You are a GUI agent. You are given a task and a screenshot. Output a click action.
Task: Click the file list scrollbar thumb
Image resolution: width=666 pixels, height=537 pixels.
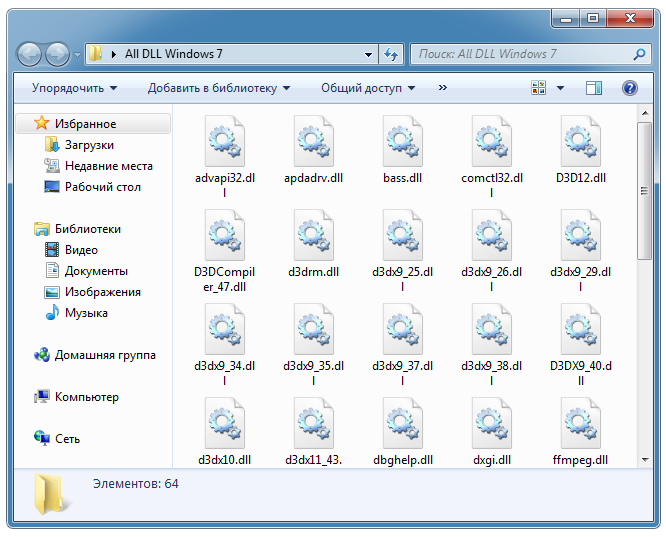pos(644,190)
